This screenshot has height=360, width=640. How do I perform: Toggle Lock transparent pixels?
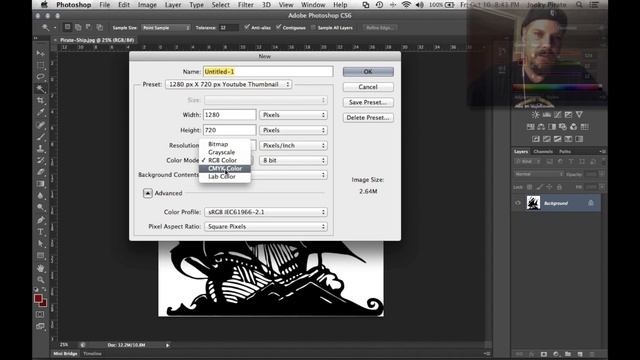point(529,187)
